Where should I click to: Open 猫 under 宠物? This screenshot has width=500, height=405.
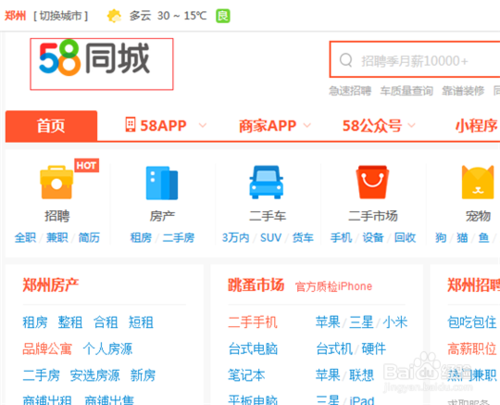462,238
